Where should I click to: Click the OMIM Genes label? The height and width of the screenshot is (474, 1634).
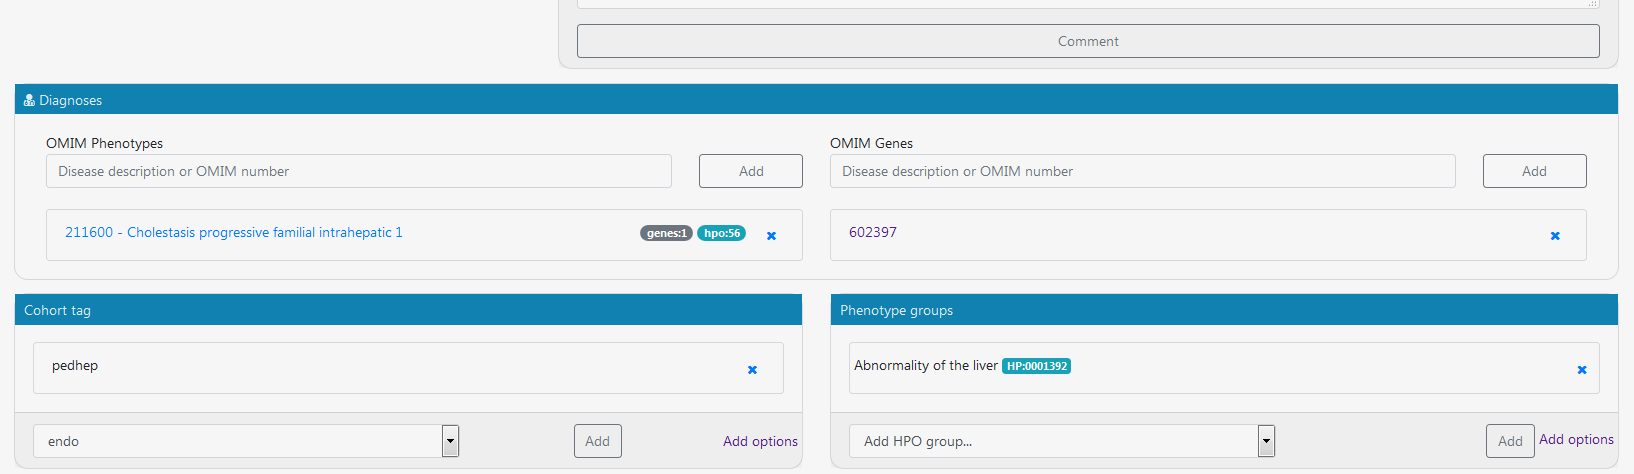(871, 143)
